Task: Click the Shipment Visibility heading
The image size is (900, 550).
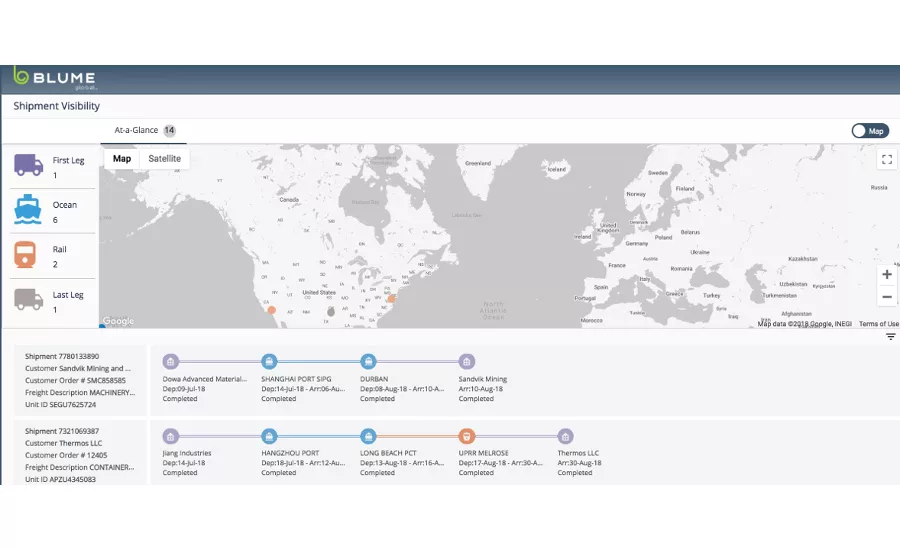Action: coord(56,106)
